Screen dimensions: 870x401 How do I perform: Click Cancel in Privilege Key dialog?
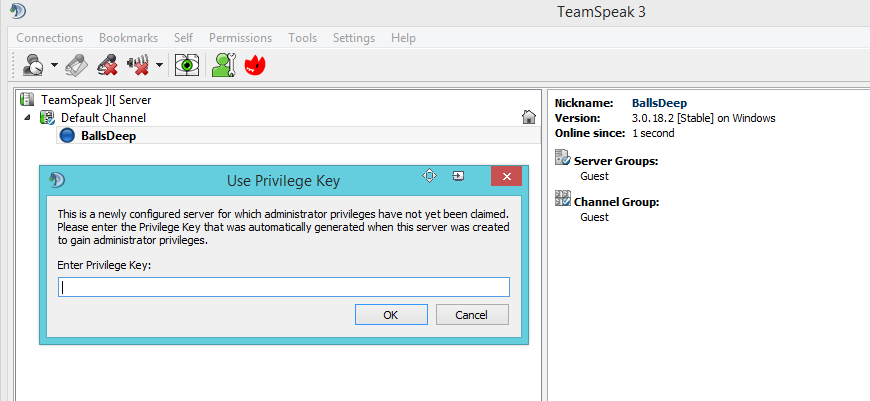coord(472,314)
